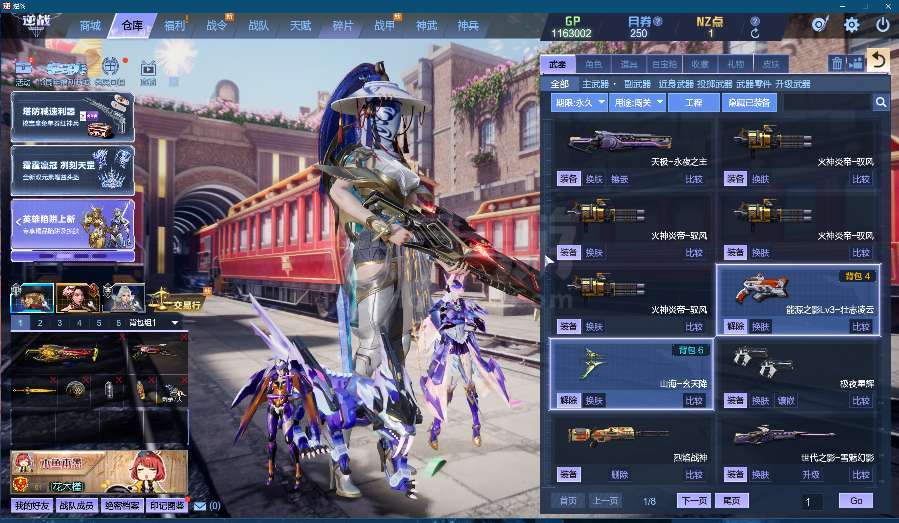Open the player profile card 小鱼
The width and height of the screenshot is (899, 523).
[99, 472]
